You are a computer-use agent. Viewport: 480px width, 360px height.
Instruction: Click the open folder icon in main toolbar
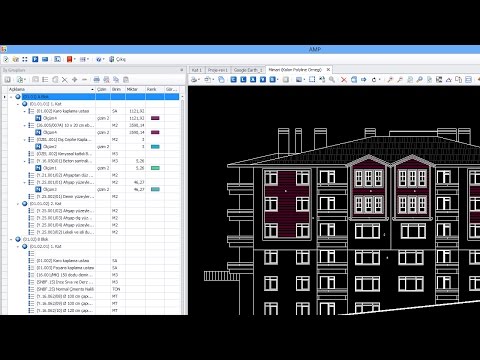[x=15, y=59]
